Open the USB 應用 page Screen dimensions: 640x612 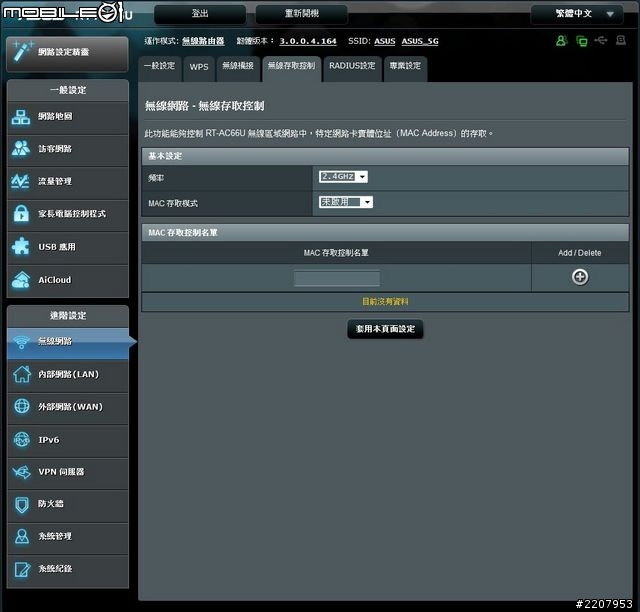click(x=67, y=247)
